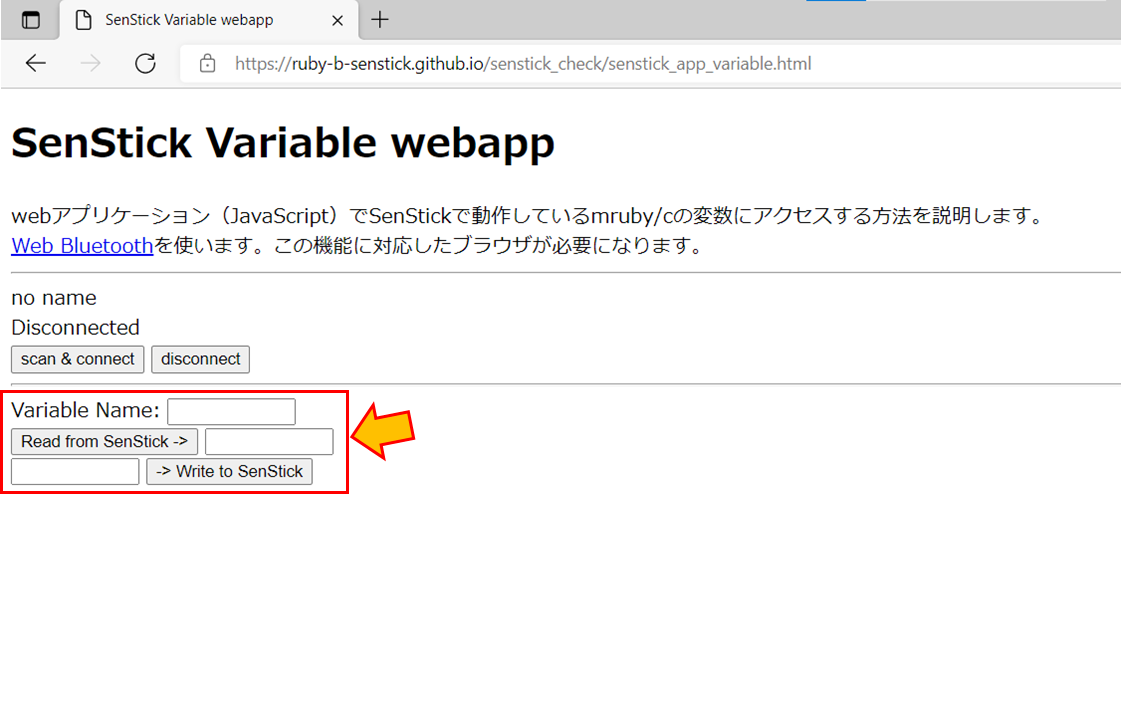
Task: Select the SenStick Variable webapp tab
Action: (x=190, y=20)
